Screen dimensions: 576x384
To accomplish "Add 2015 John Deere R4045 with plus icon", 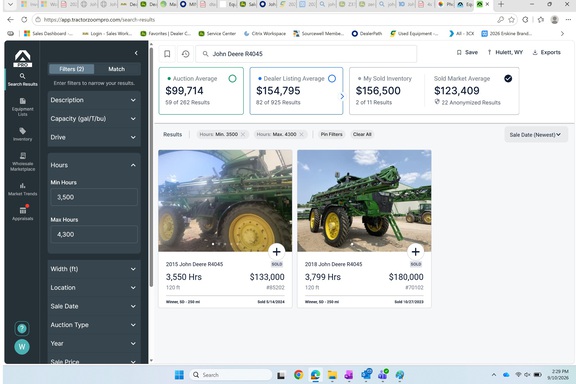I will coord(277,252).
